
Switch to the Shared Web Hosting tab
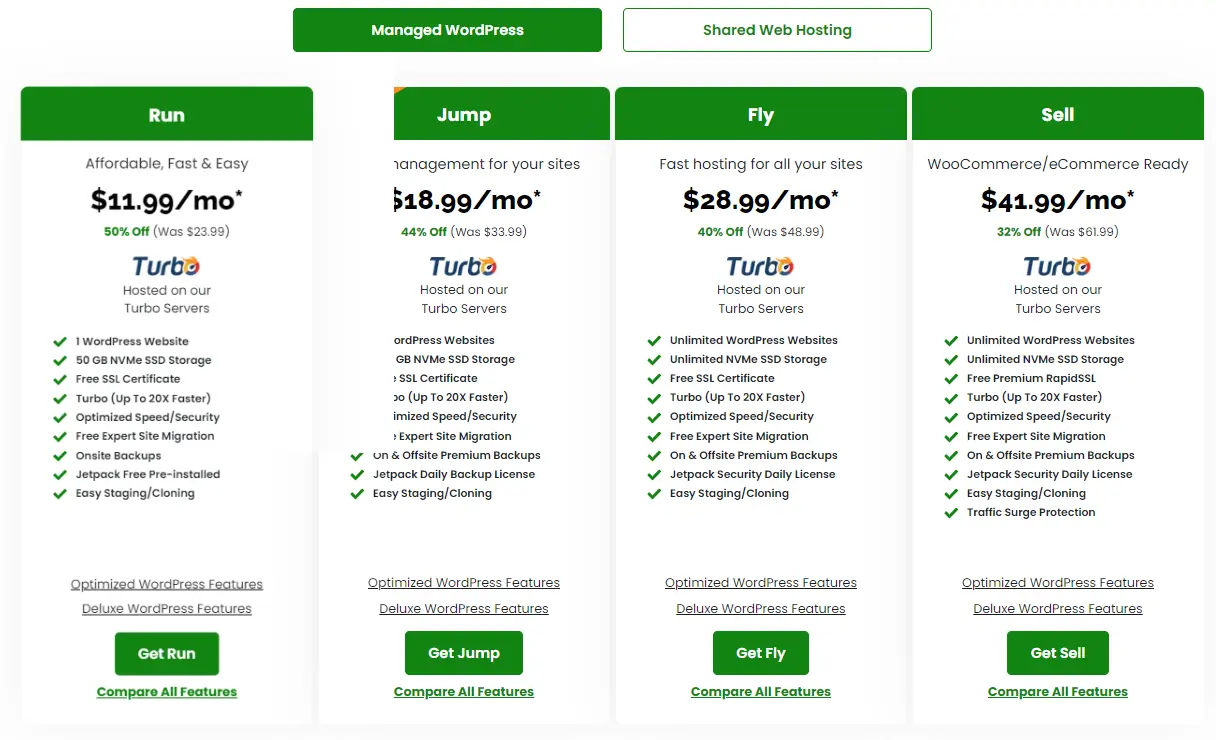[777, 30]
